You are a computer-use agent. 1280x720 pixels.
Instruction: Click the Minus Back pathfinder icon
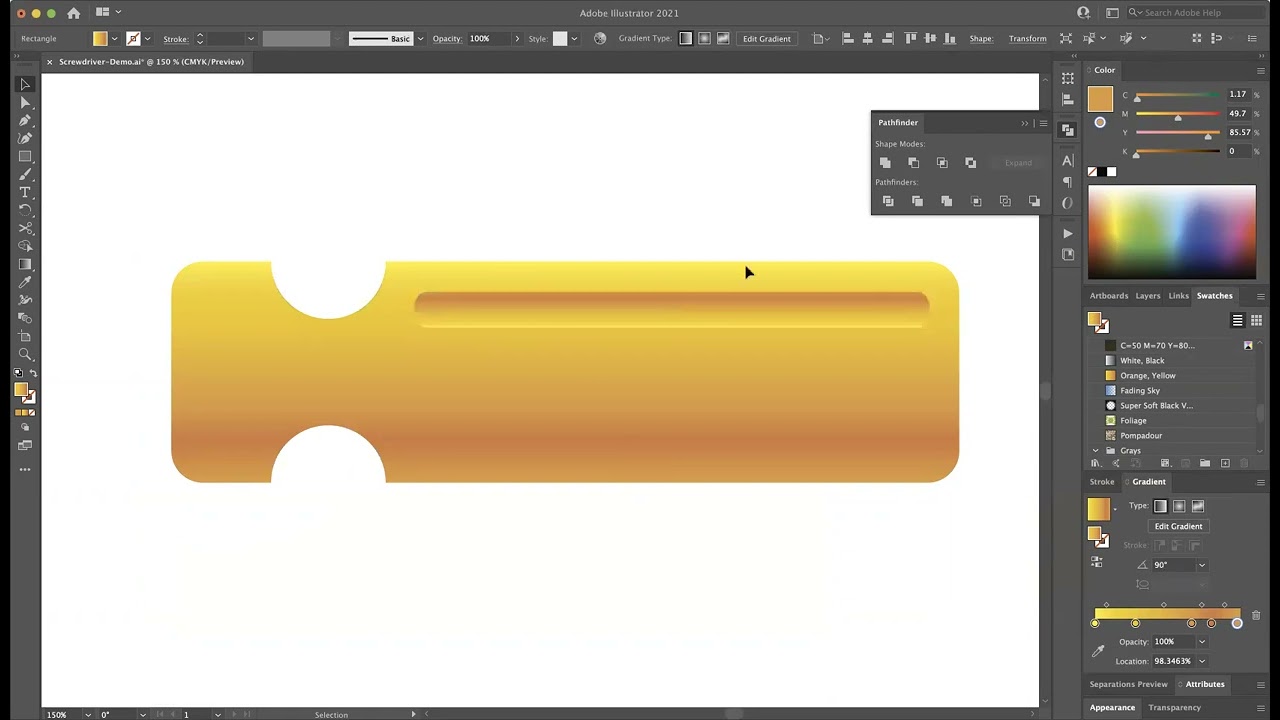[1034, 201]
